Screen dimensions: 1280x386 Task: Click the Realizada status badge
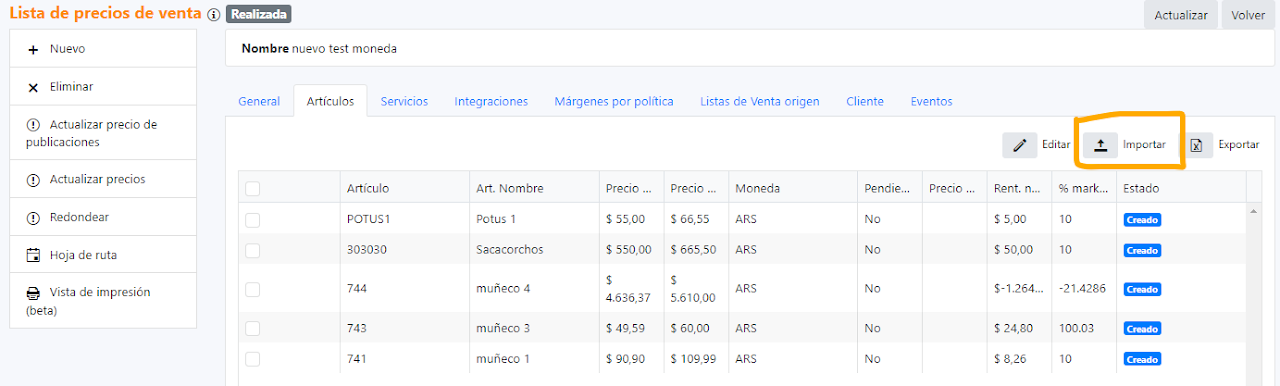point(258,15)
